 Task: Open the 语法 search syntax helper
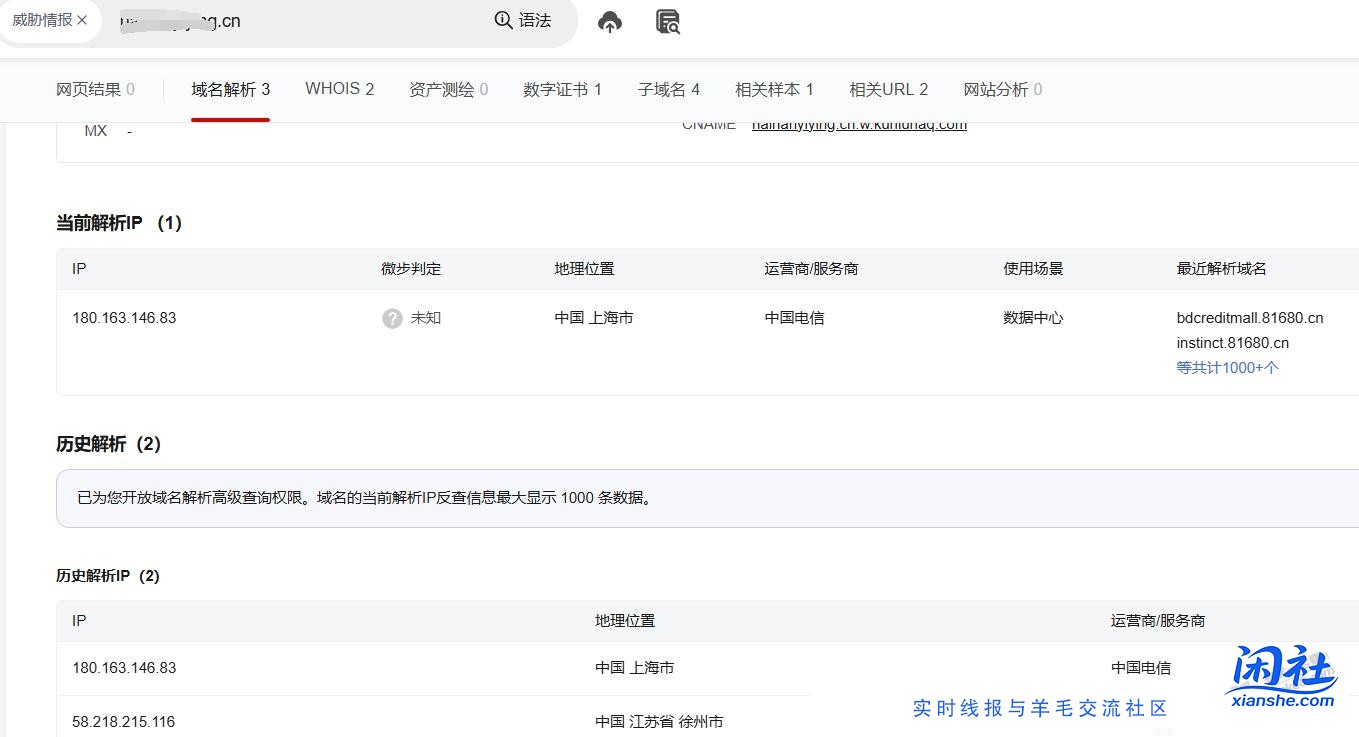531,20
